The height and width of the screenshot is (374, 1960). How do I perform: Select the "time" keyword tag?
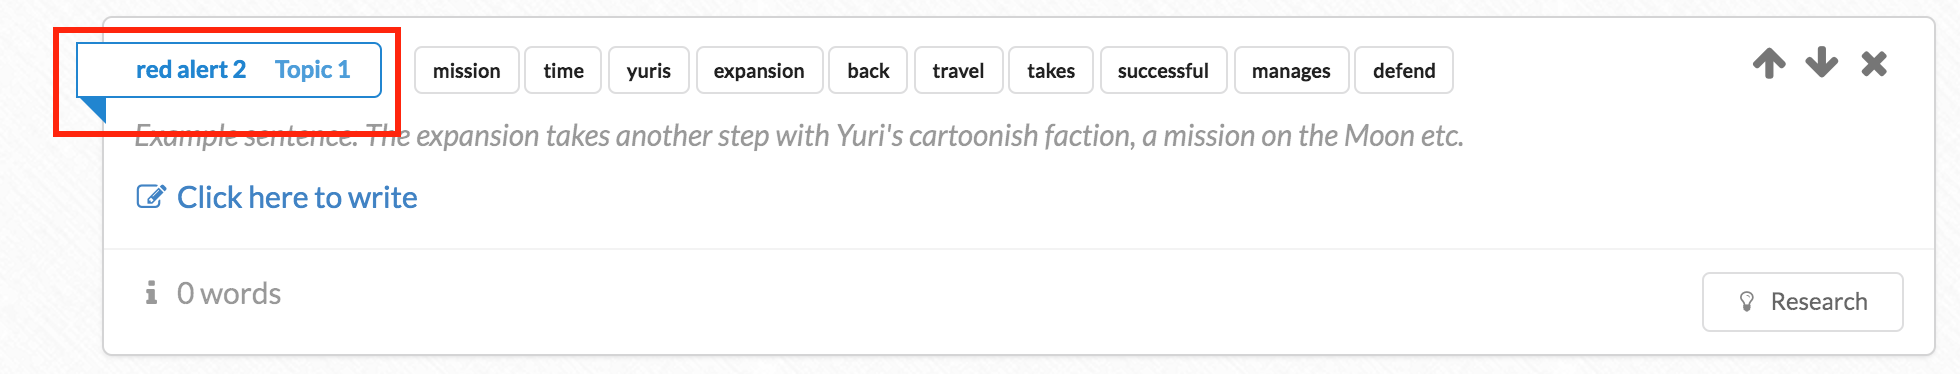(x=563, y=70)
